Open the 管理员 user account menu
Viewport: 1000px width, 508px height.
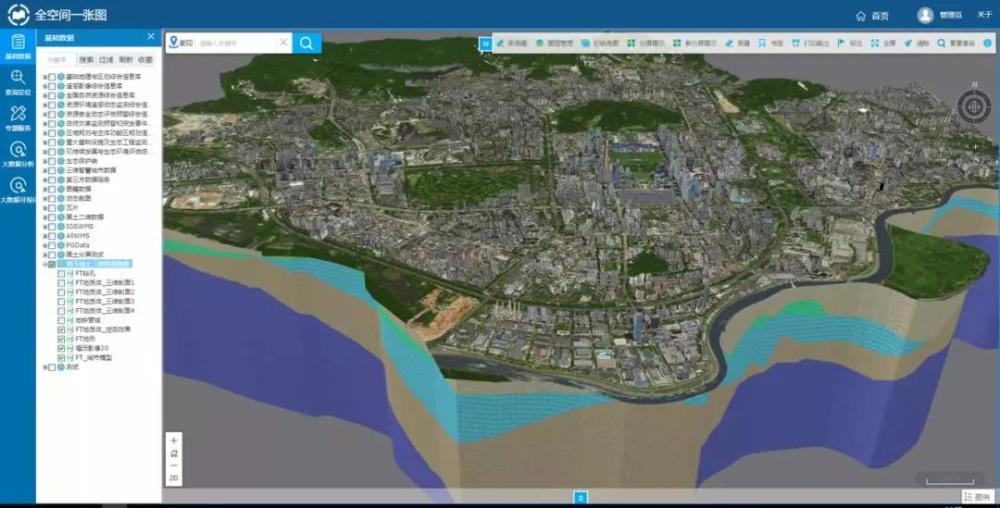coord(939,15)
